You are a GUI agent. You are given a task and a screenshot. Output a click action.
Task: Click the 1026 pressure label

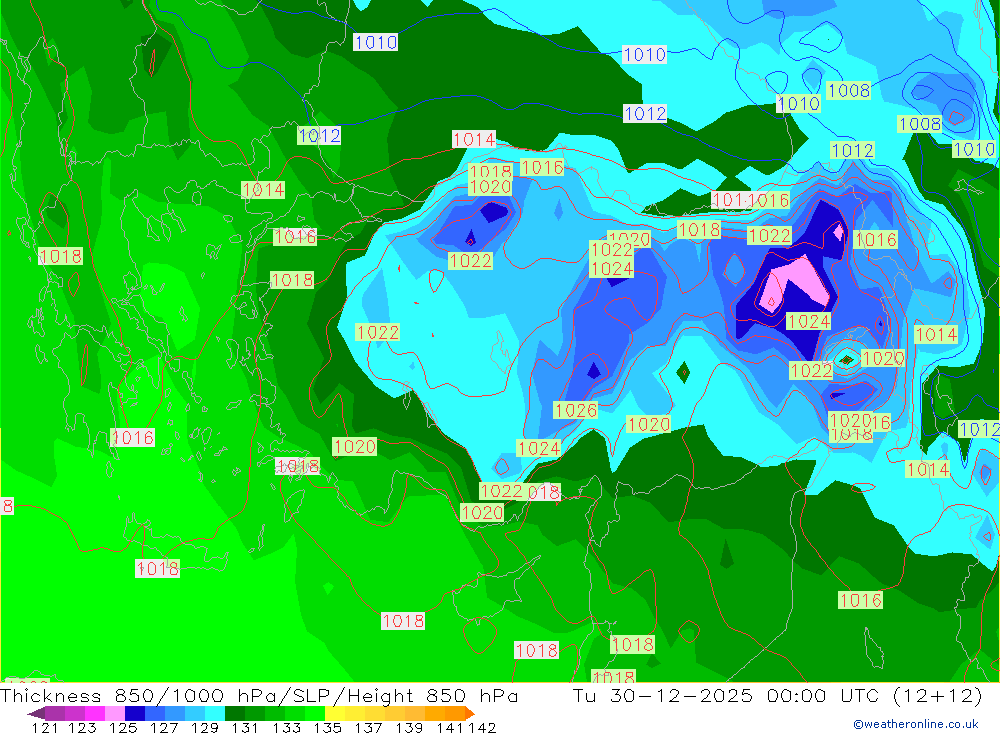(x=576, y=410)
